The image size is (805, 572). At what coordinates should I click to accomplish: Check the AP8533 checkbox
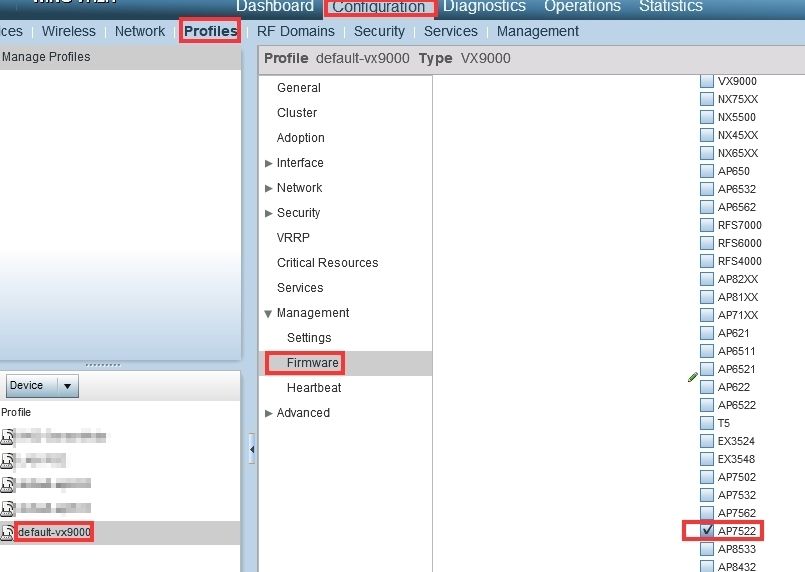(x=707, y=549)
